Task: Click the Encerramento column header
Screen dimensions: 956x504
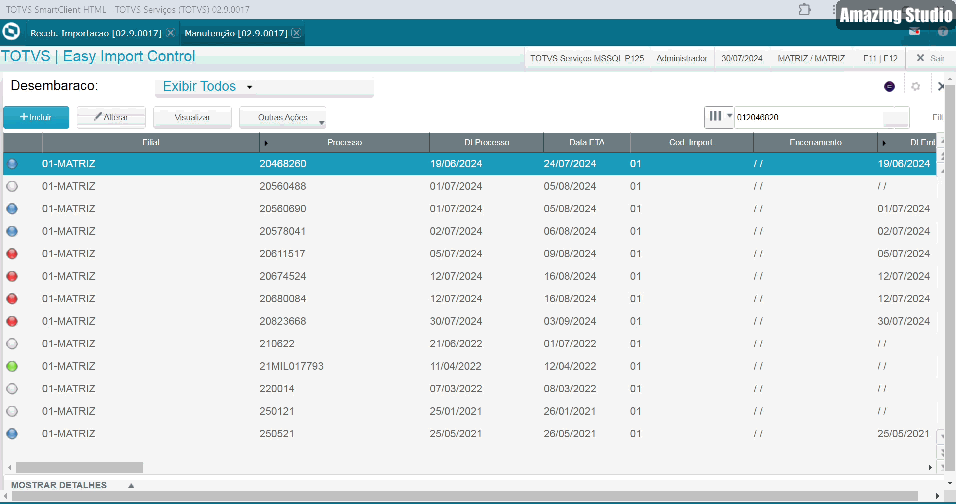Action: 815,143
